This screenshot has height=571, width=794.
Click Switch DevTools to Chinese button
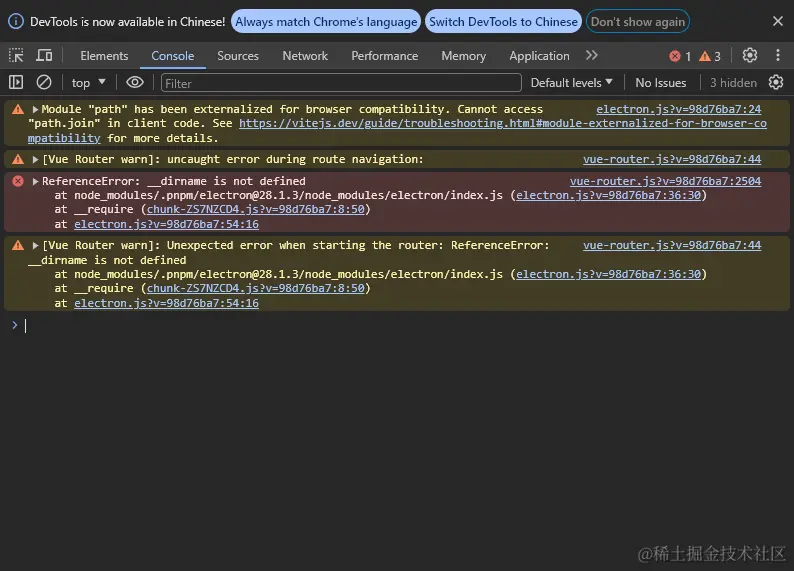coord(503,21)
